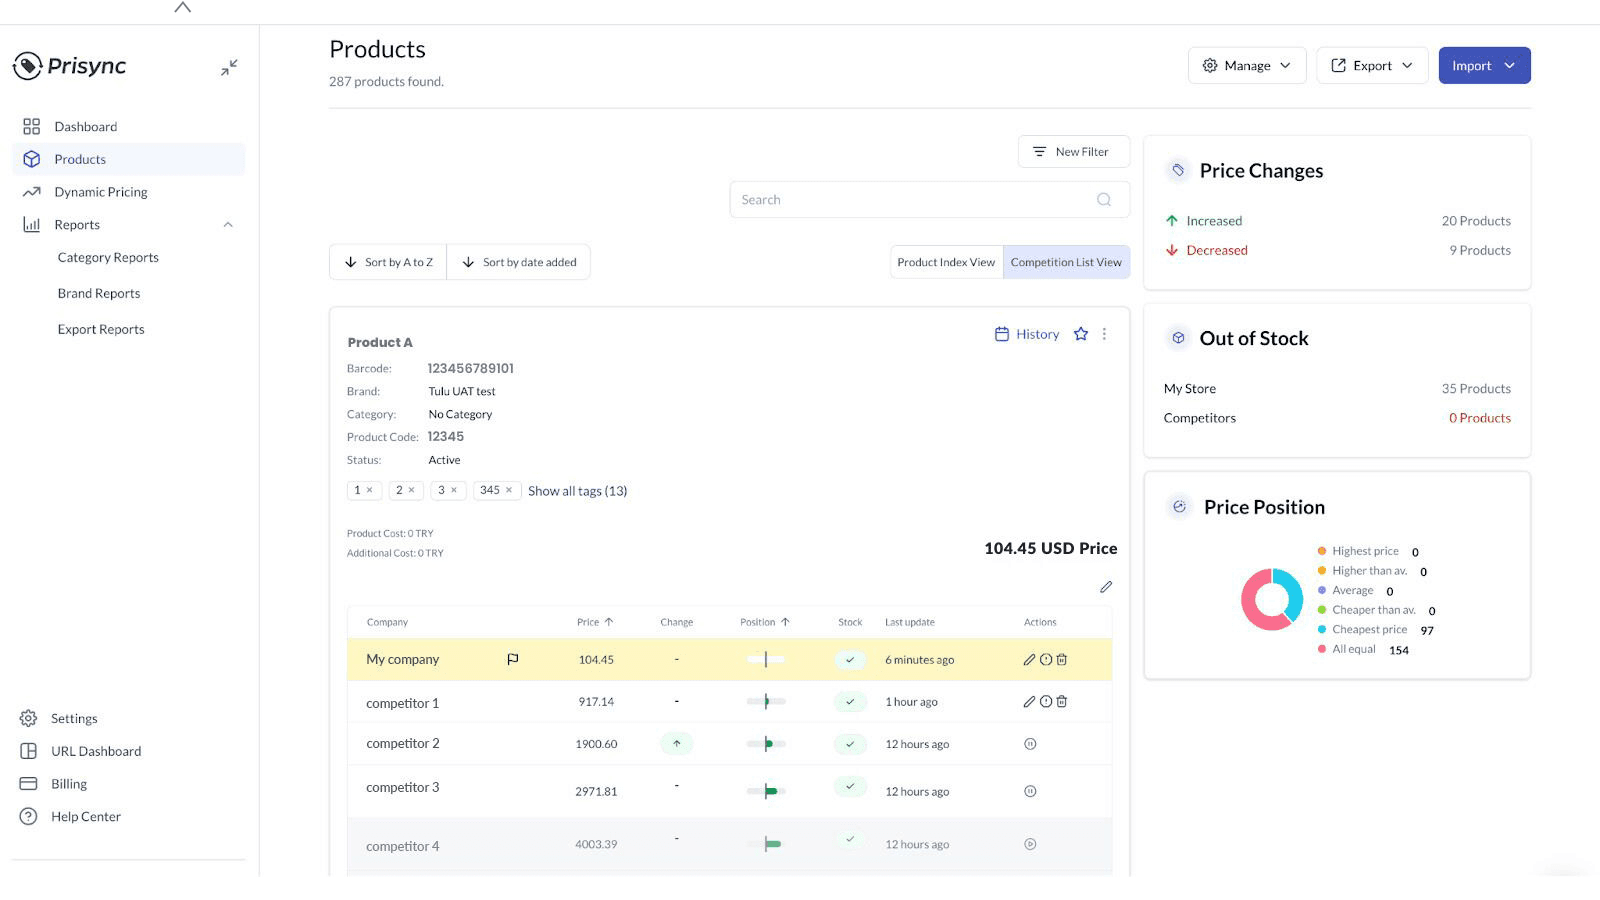Resume tracking for competitor 4 with play icon
The image size is (1600, 900).
1030,843
